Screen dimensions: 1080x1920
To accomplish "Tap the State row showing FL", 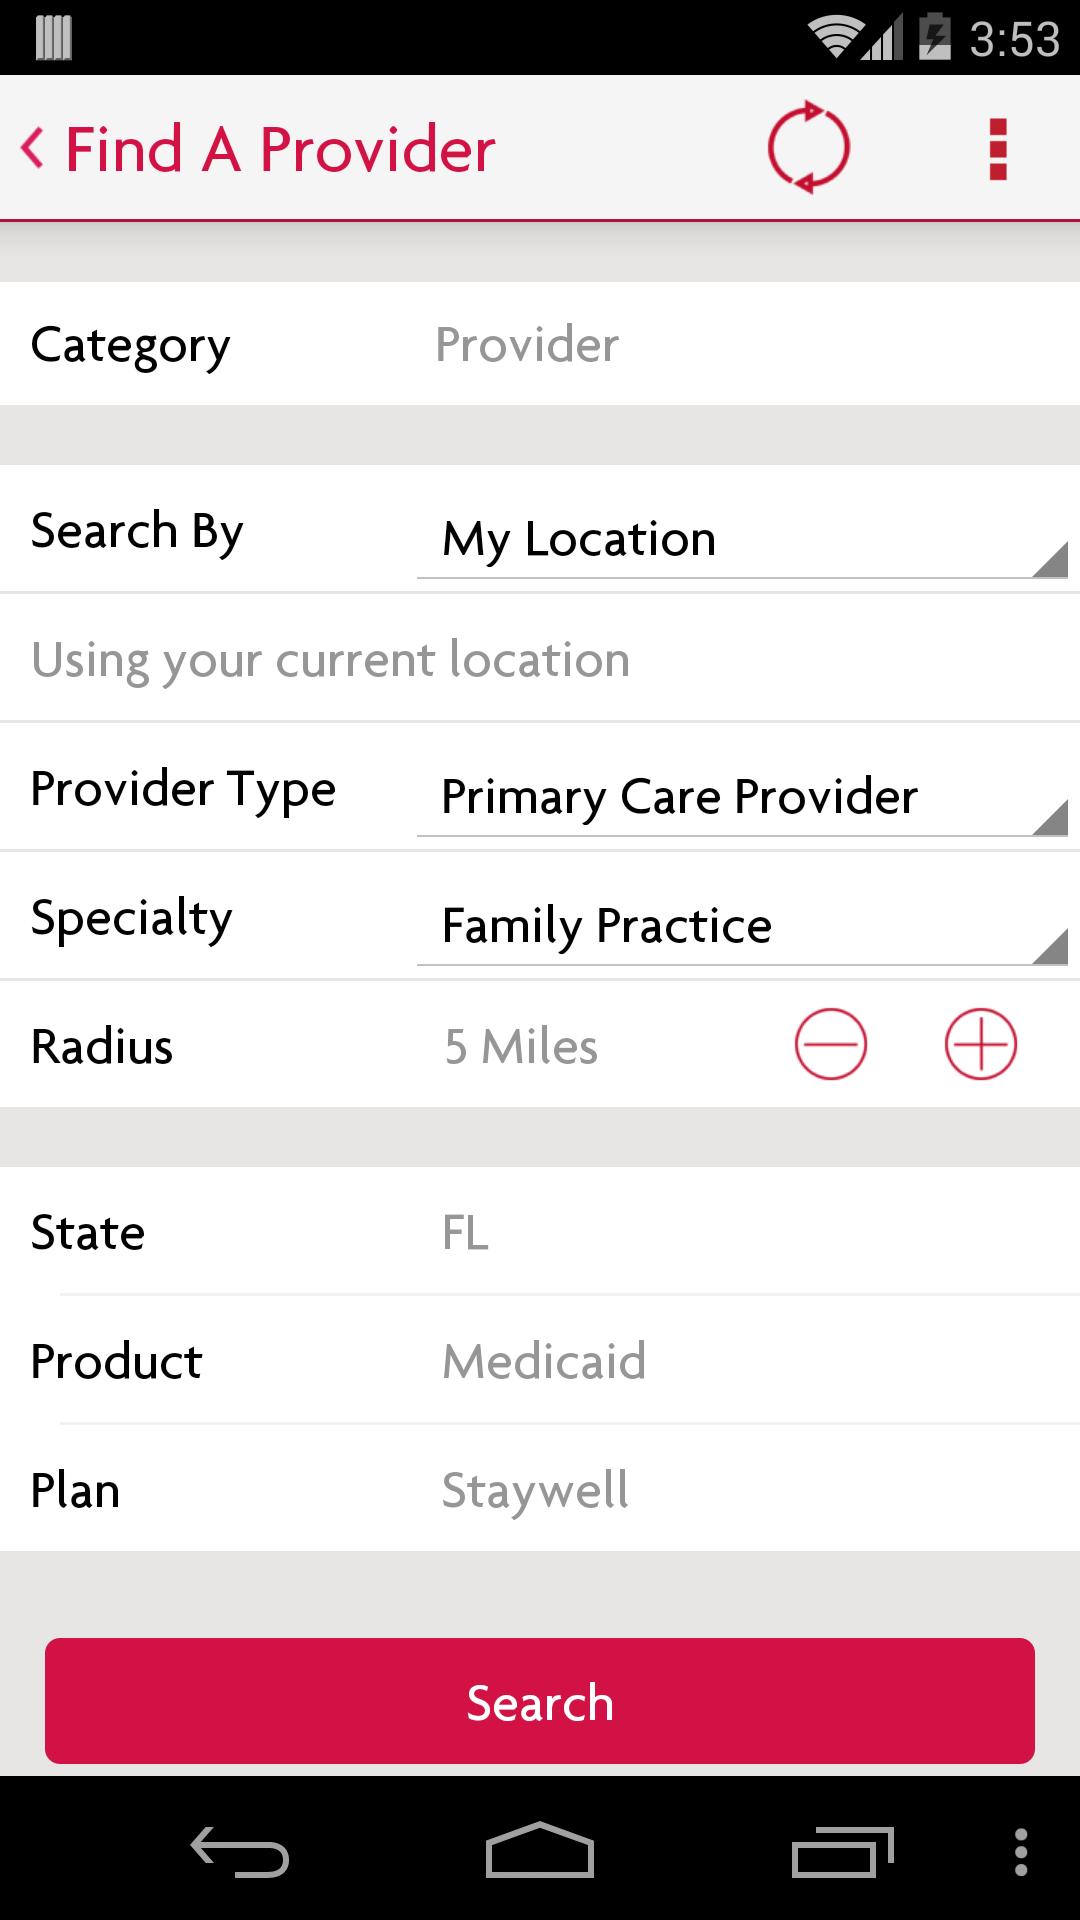I will 540,1232.
